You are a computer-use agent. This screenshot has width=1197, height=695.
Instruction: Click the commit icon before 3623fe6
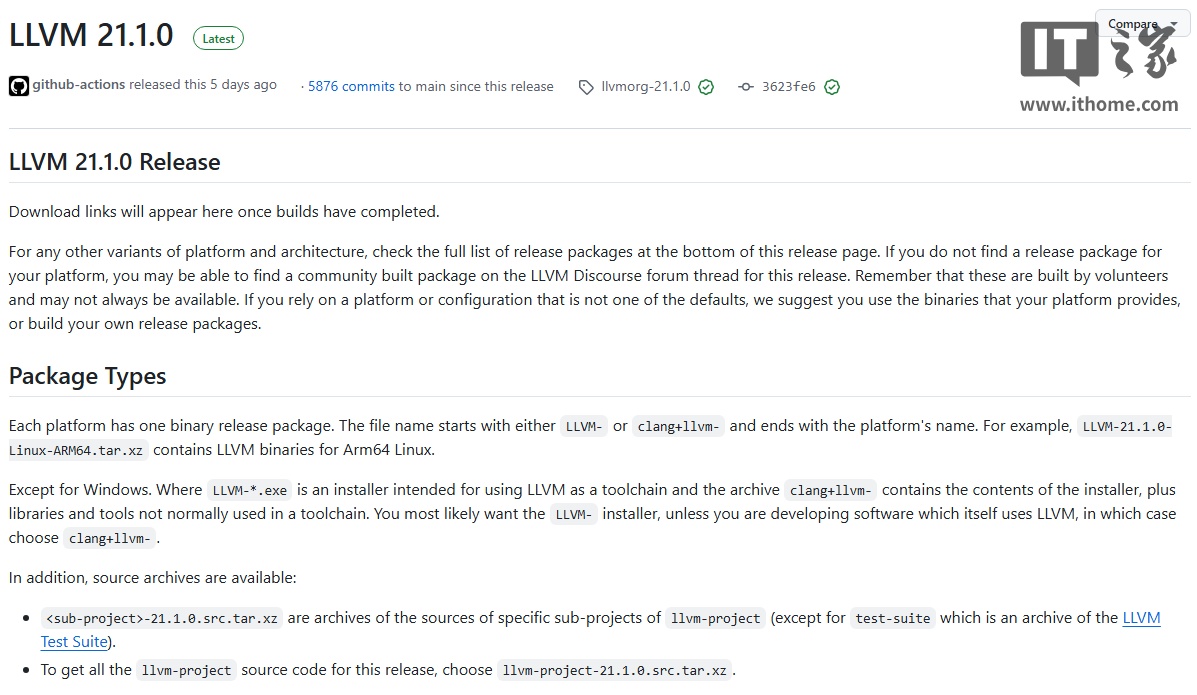746,87
